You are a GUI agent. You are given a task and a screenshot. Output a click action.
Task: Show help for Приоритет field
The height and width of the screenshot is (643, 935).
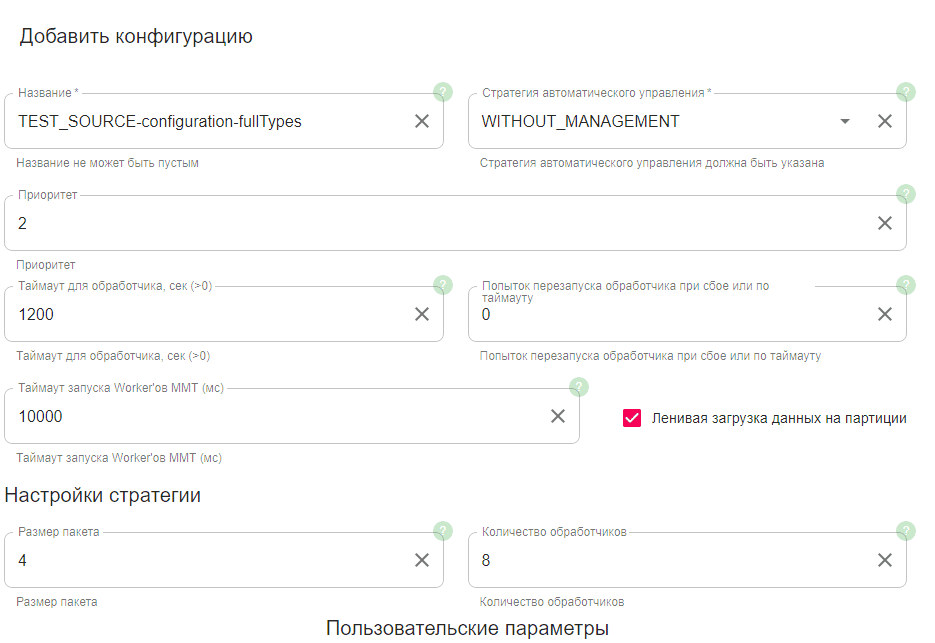906,193
